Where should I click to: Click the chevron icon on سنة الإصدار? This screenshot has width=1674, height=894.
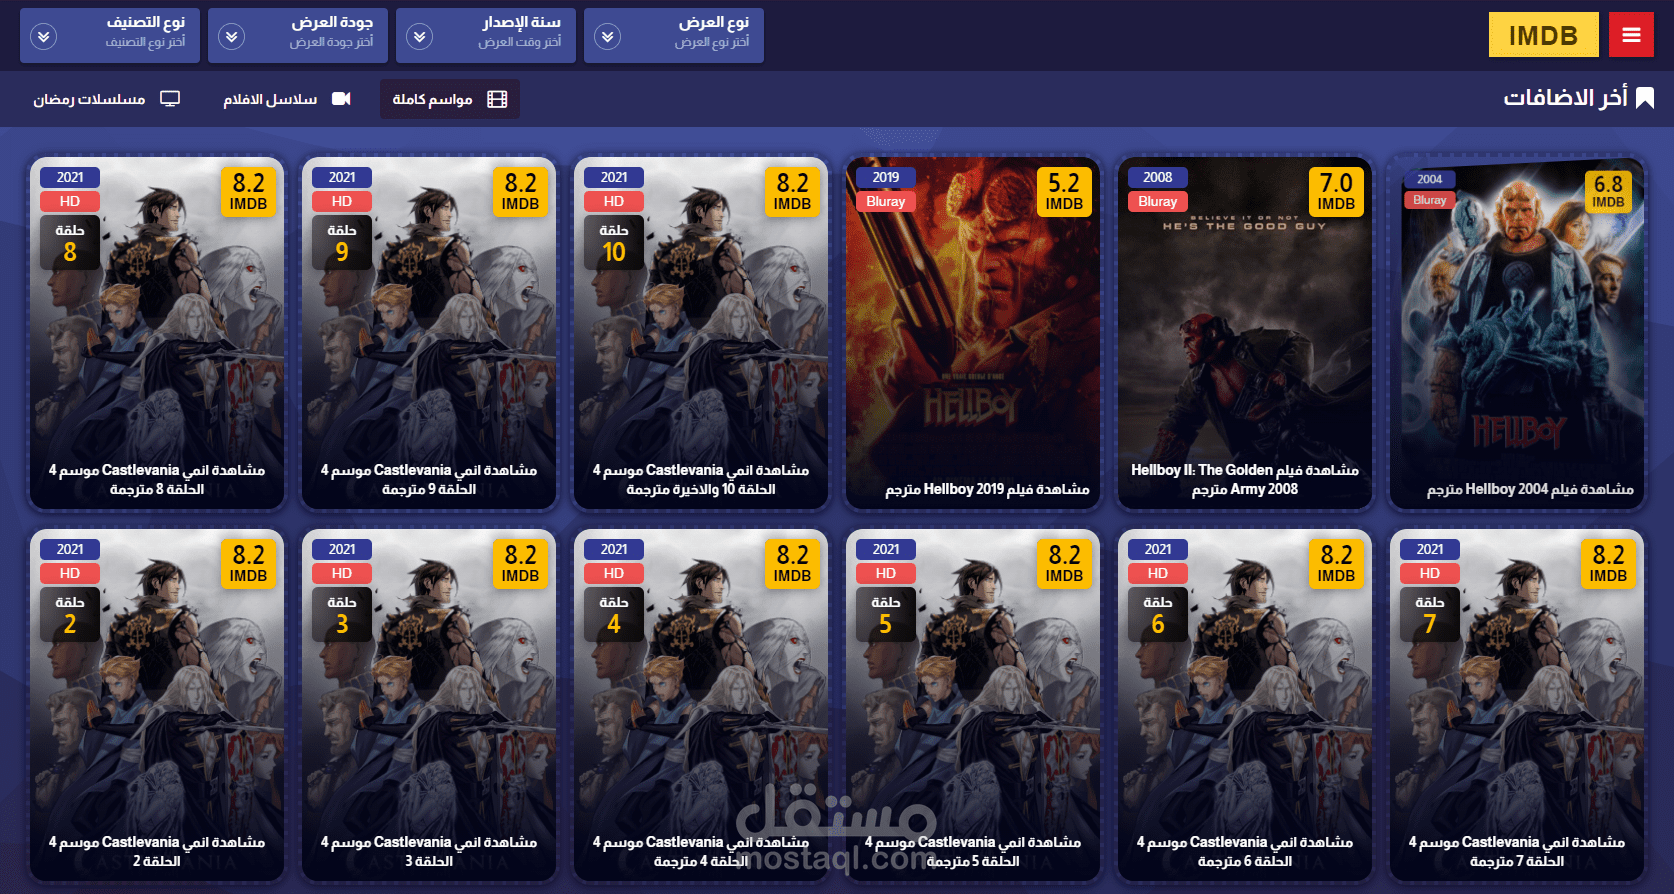click(419, 36)
